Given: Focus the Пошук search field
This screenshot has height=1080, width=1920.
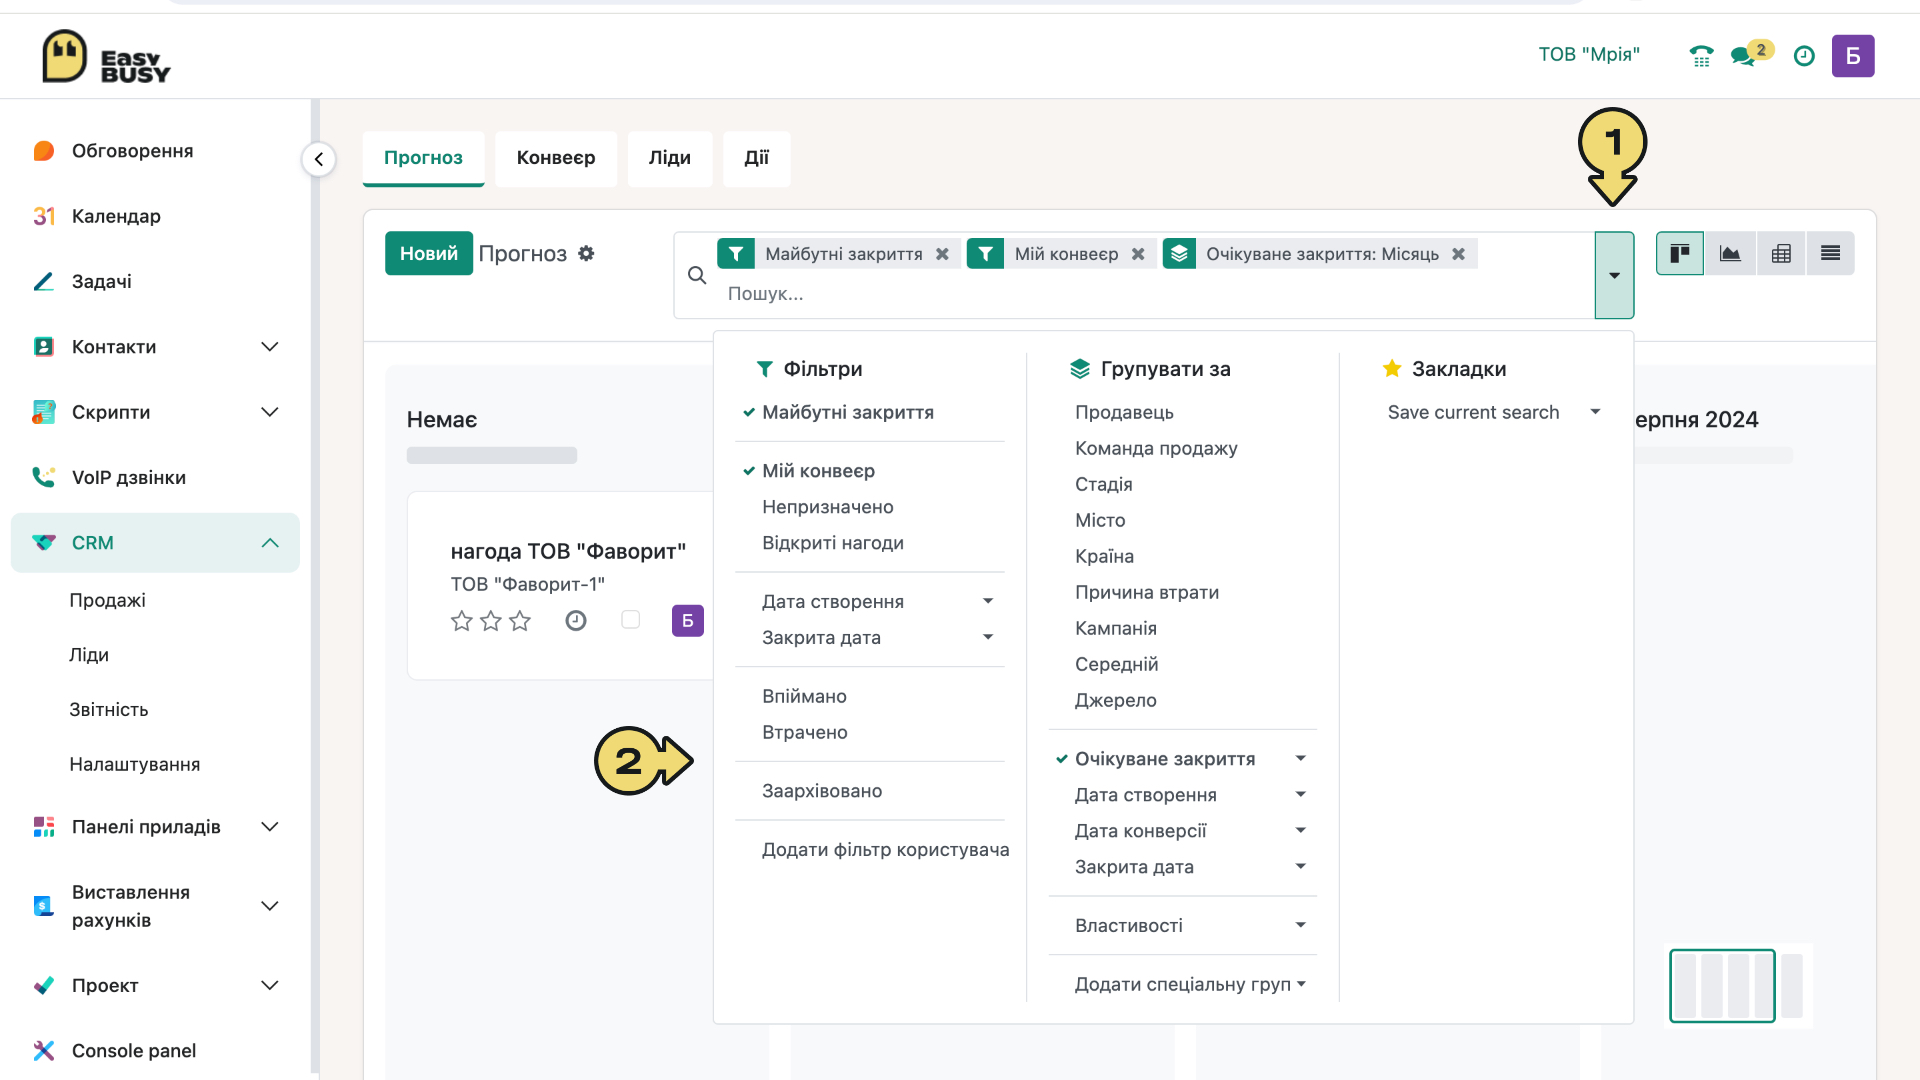Looking at the screenshot, I should pos(1155,294).
